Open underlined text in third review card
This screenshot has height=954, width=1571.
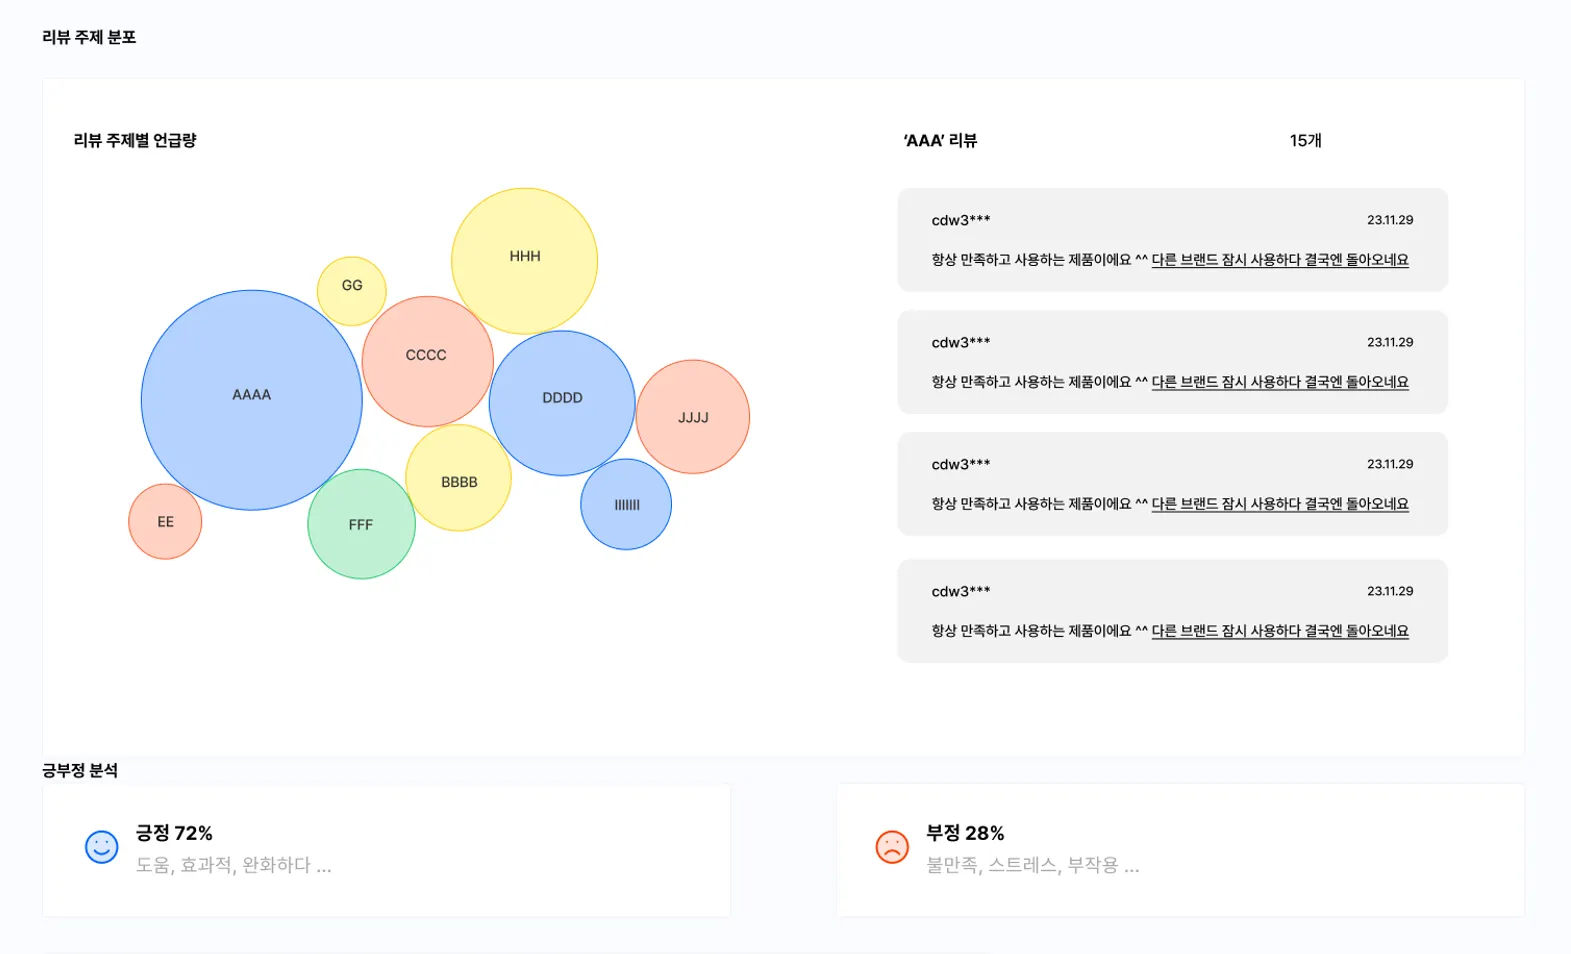tap(1279, 504)
